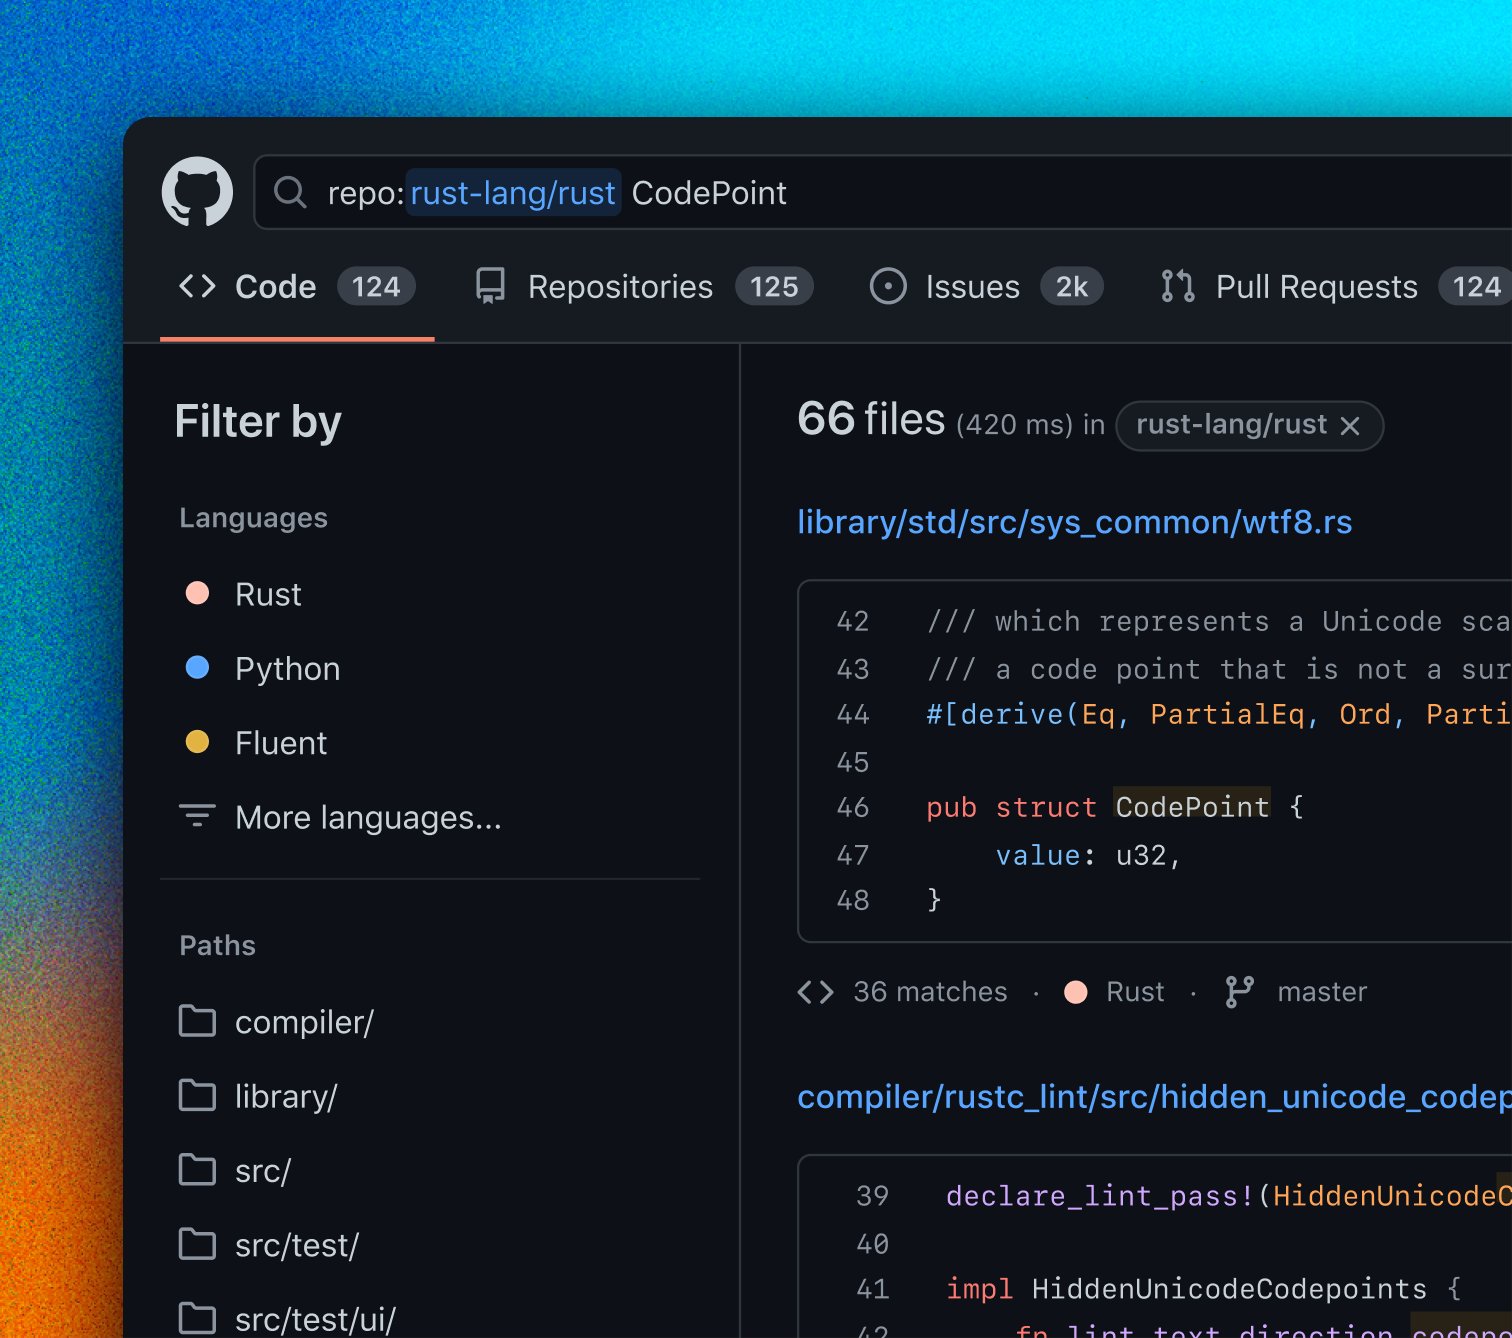
Task: Filter by library/ path
Action: pyautogui.click(x=286, y=1096)
